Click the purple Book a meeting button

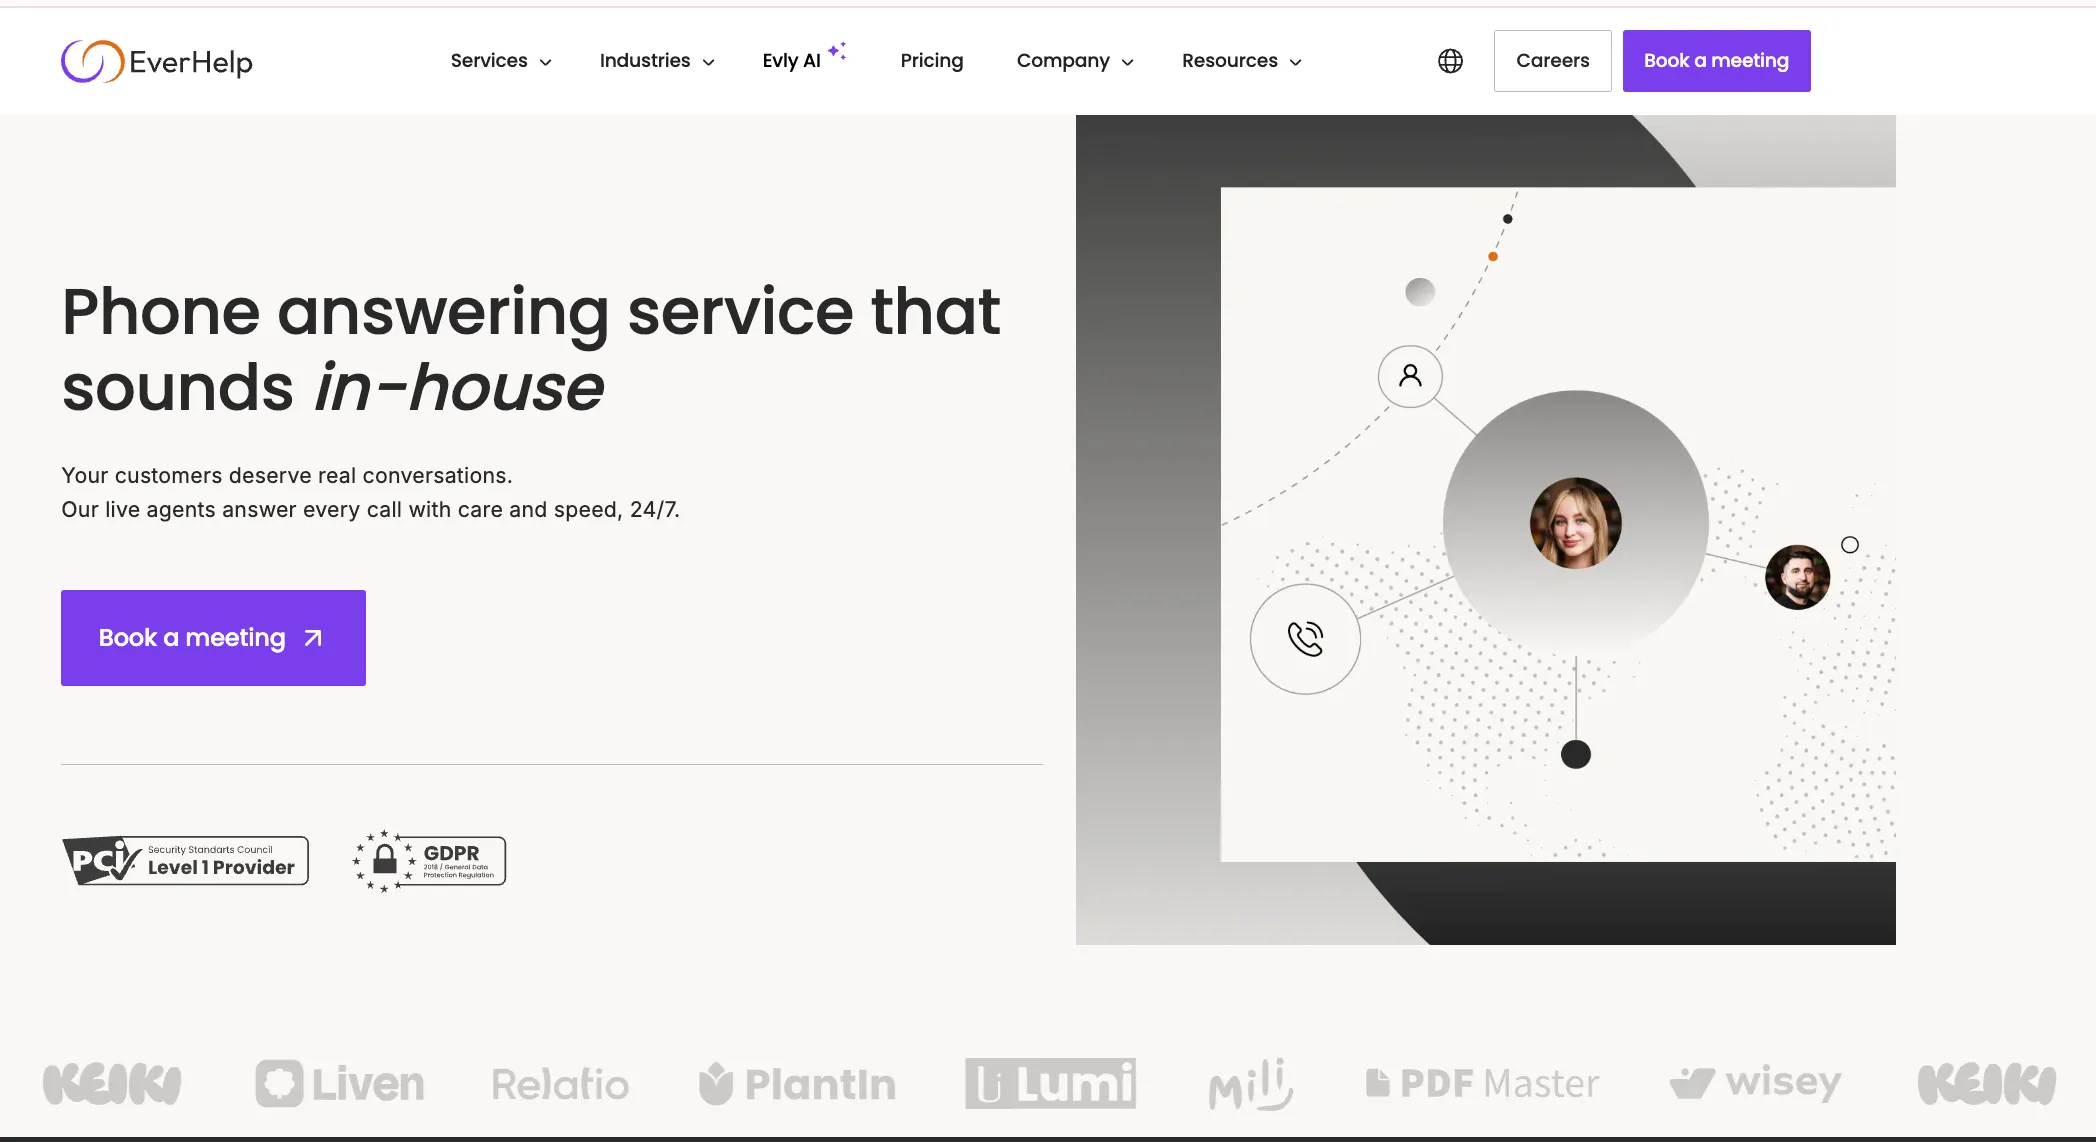click(x=213, y=637)
